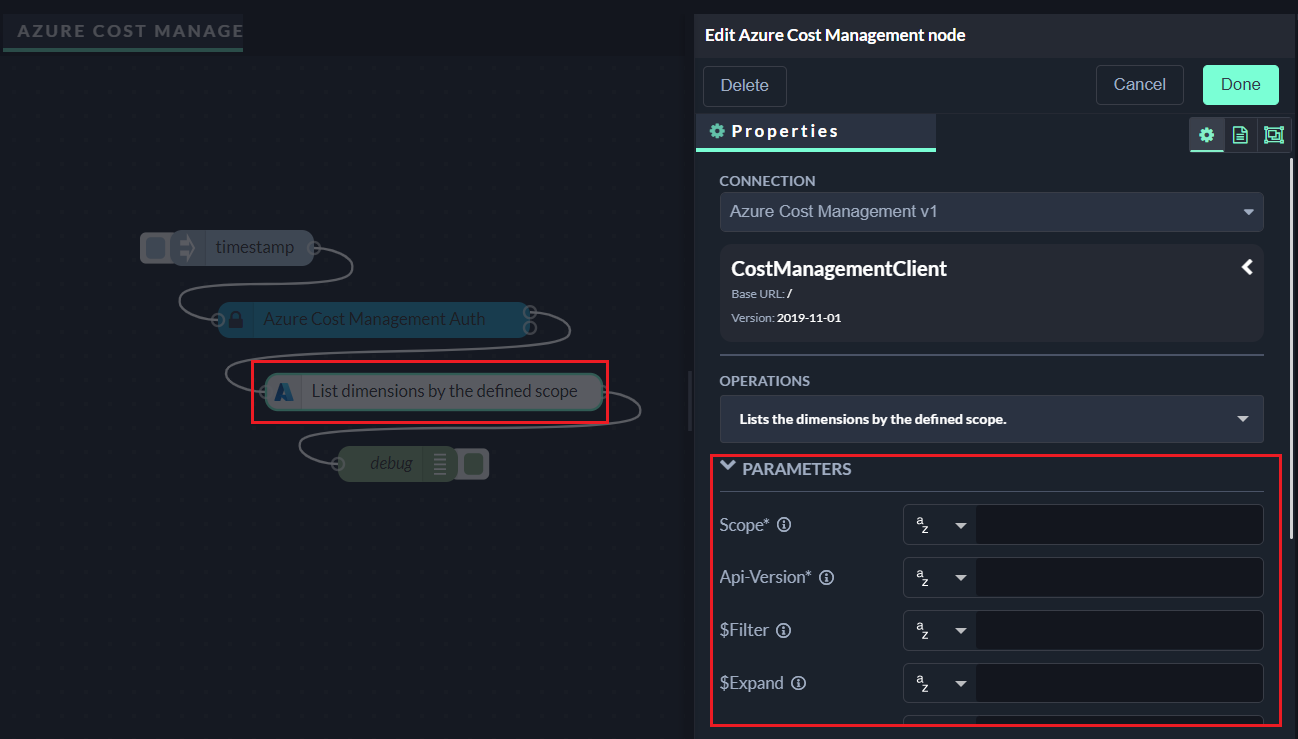The image size is (1298, 739).
Task: Select the Azure Cost Management flow tab
Action: click(123, 31)
